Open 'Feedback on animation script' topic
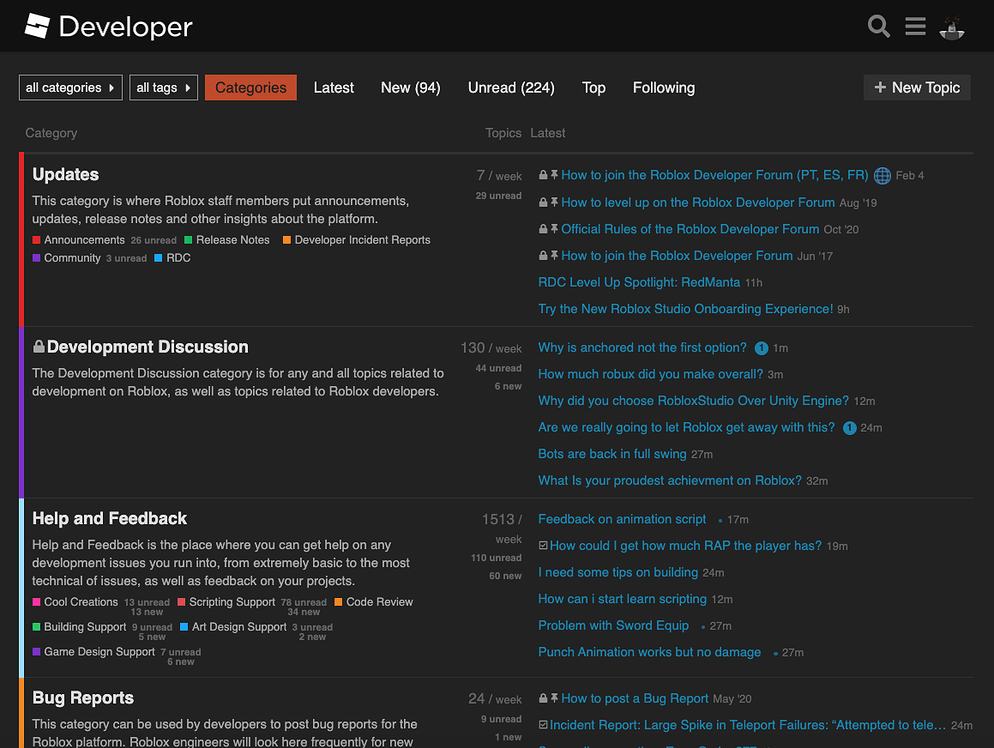The image size is (994, 748). (622, 519)
